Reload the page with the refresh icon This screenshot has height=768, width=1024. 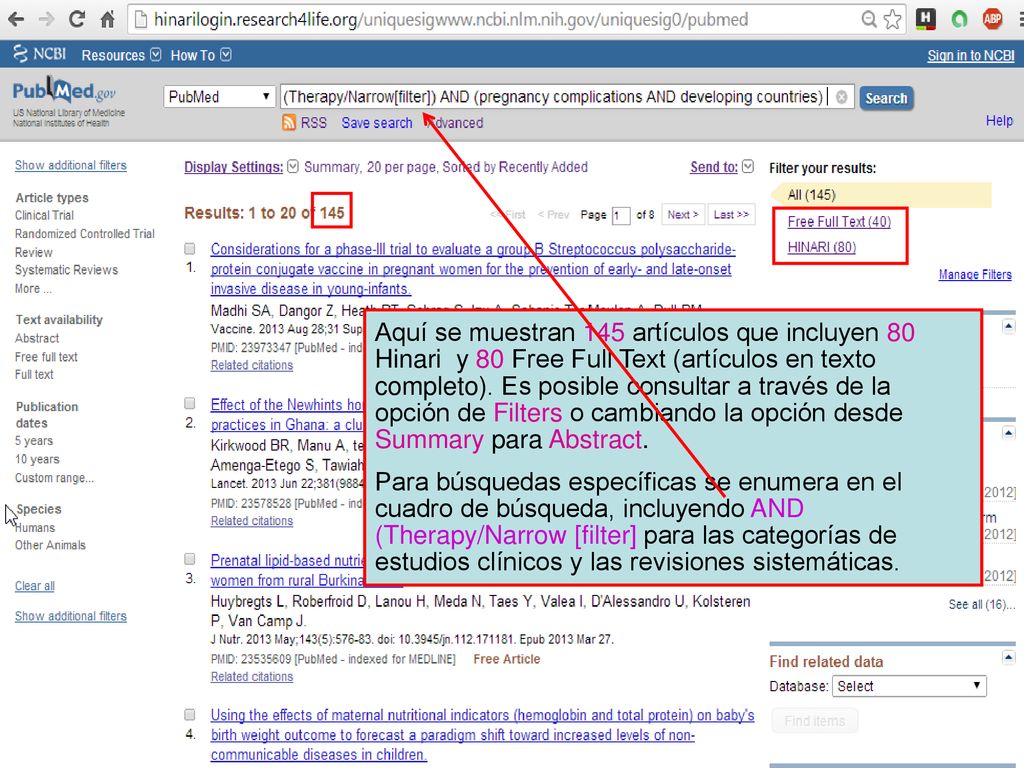77,19
